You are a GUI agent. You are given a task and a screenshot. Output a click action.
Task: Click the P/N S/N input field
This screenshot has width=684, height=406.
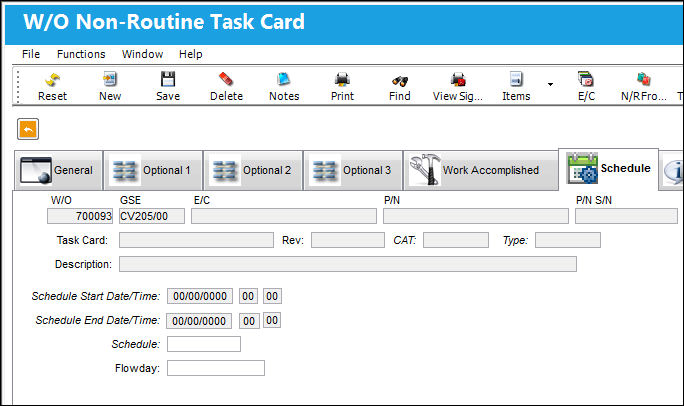click(x=626, y=216)
